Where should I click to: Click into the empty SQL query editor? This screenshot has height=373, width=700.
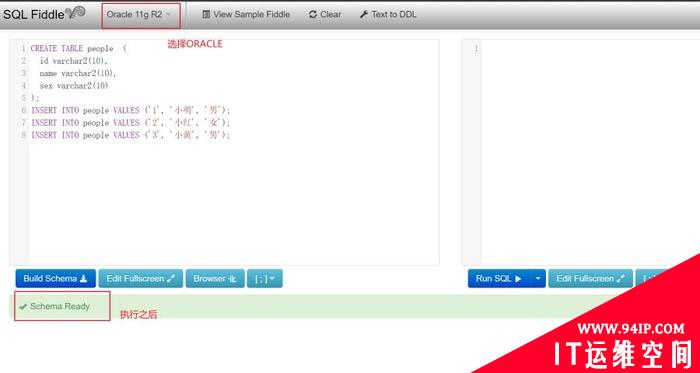click(589, 152)
